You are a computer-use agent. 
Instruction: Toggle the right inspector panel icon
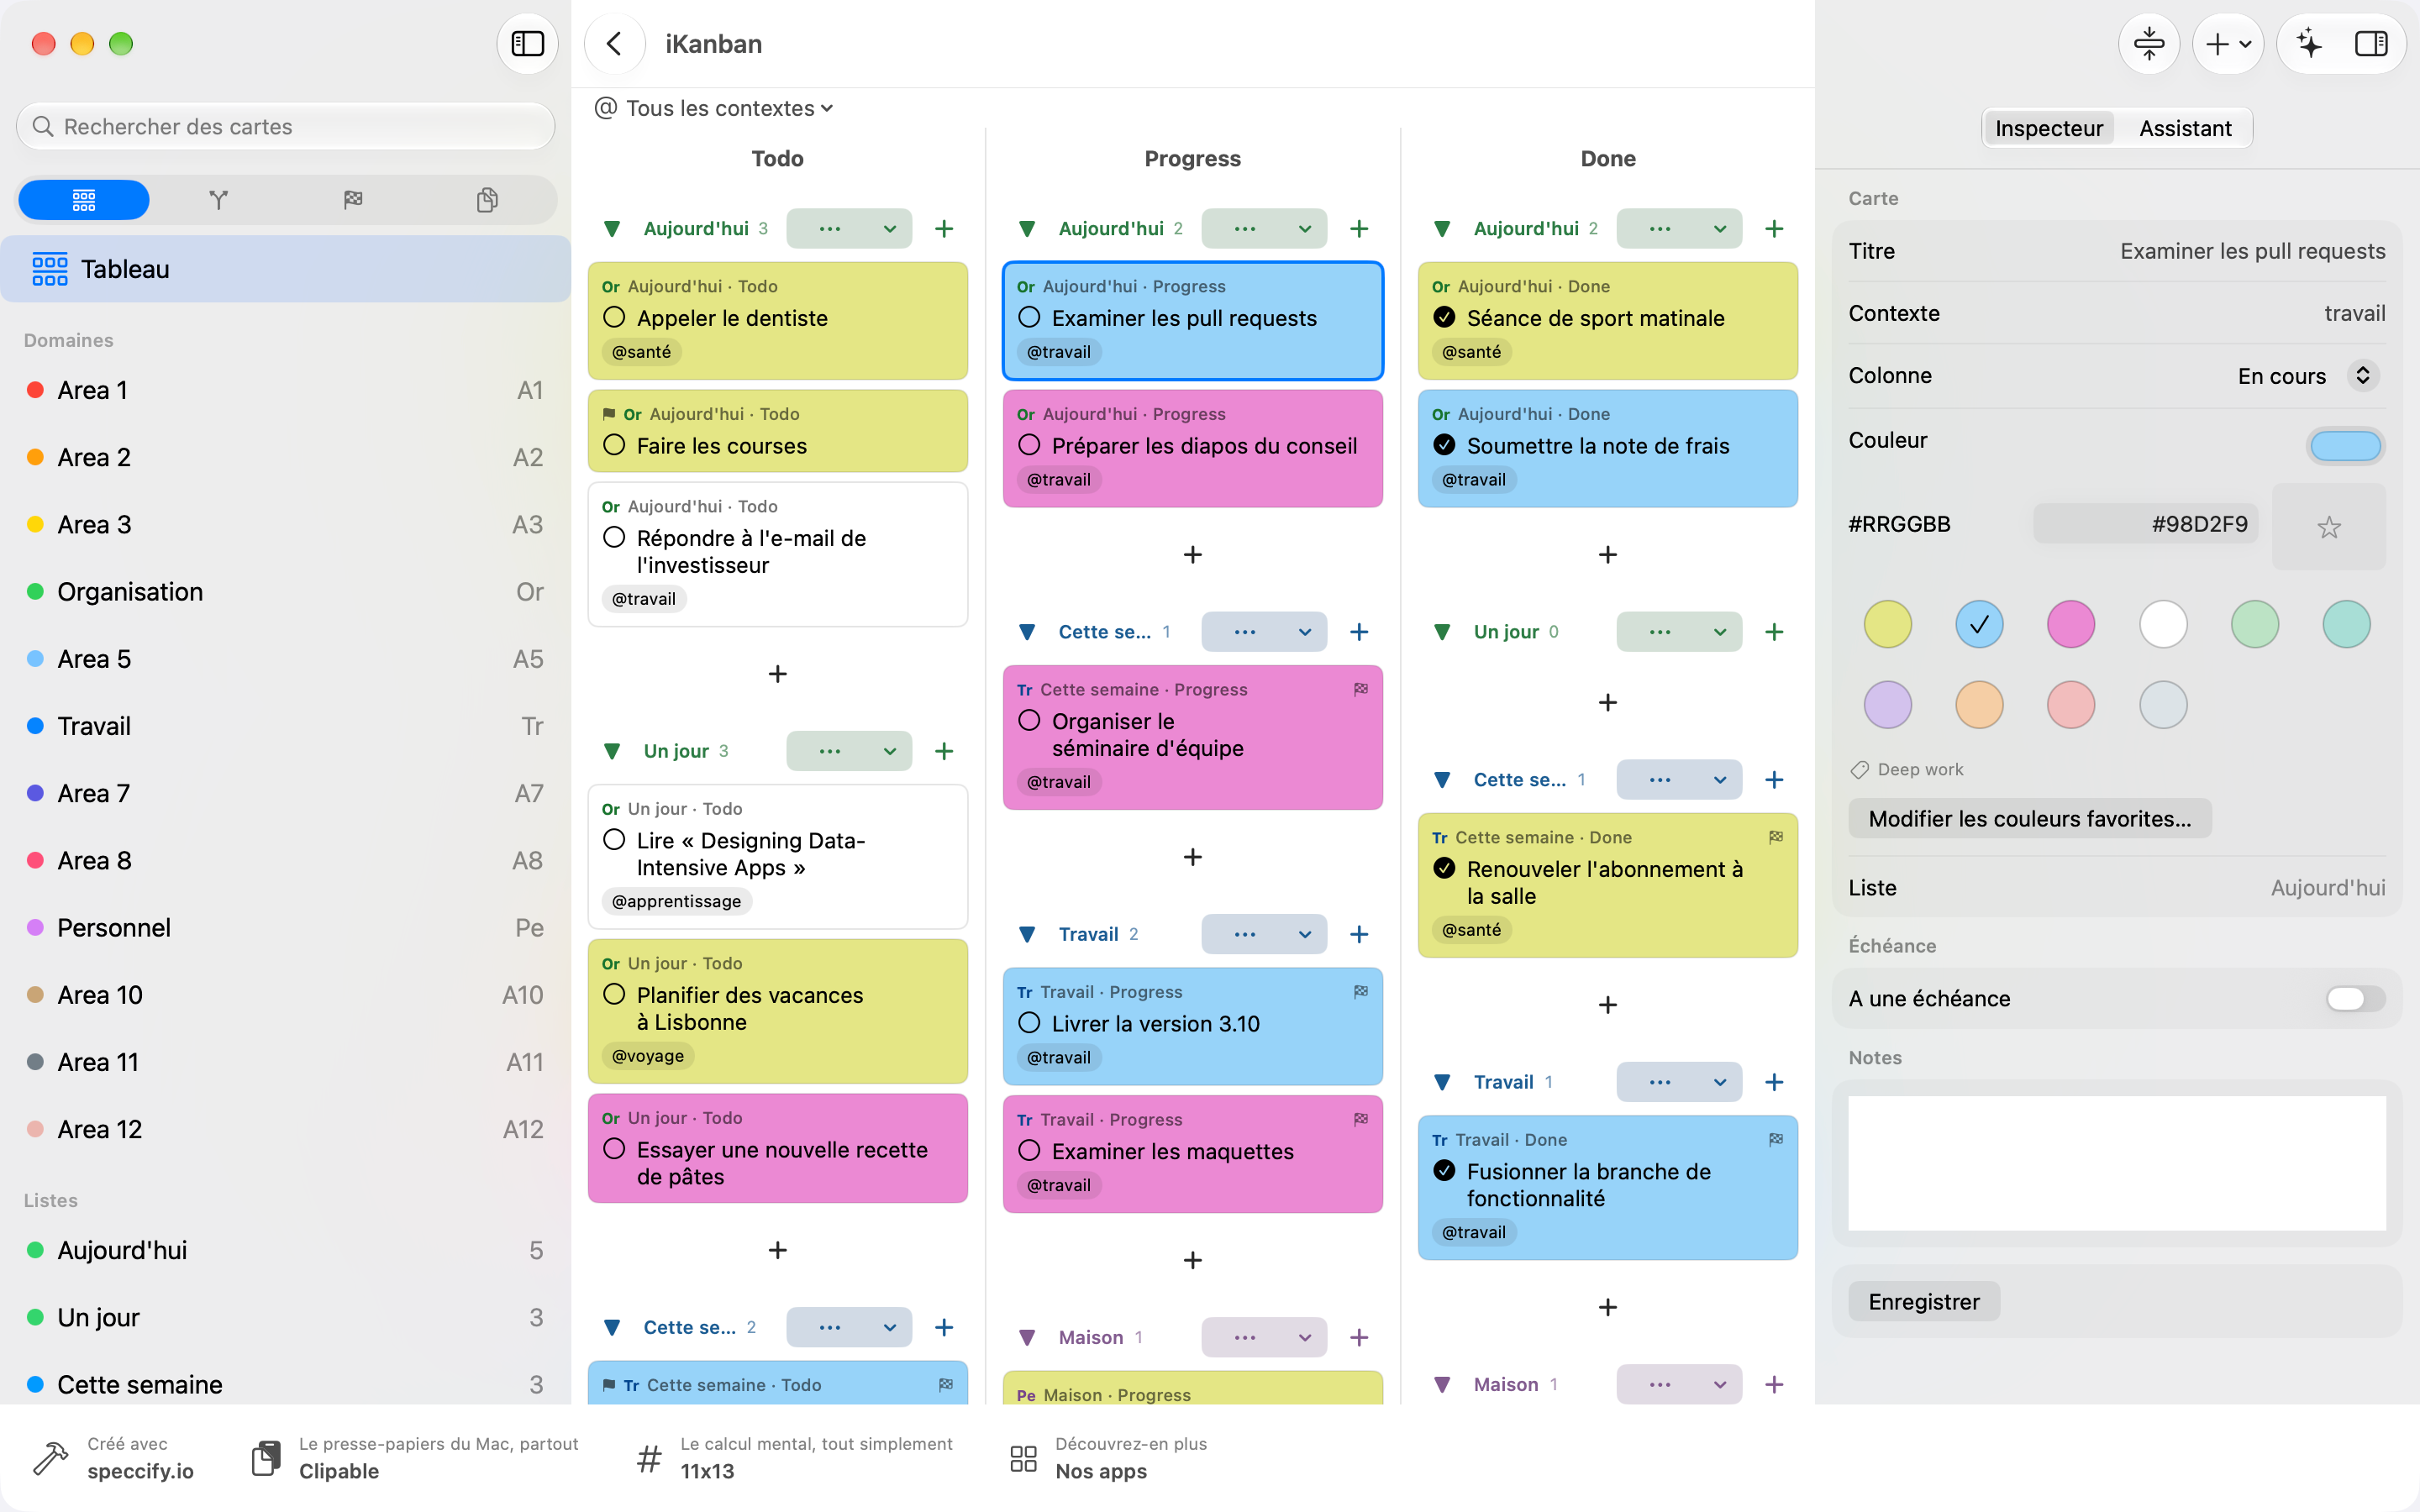click(2371, 44)
